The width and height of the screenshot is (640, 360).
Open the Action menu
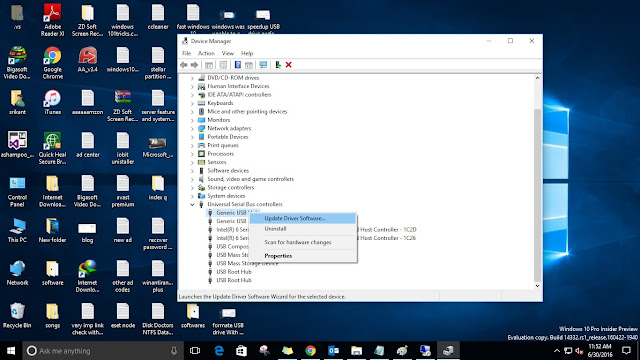pos(206,53)
